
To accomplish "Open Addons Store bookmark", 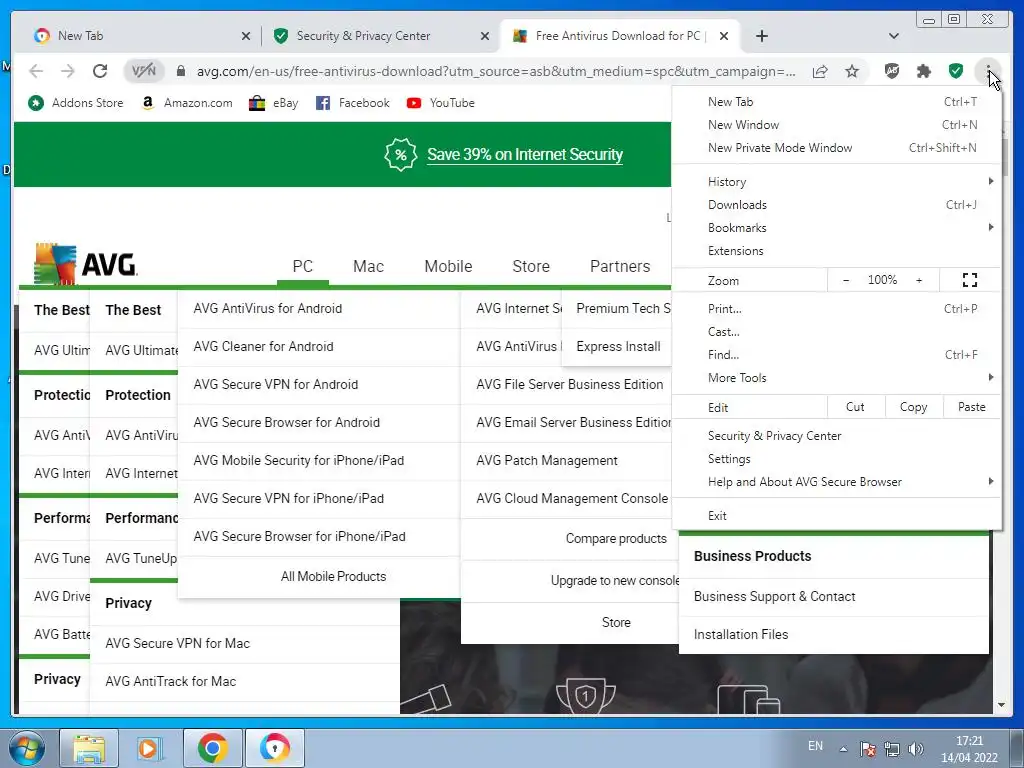I will [76, 103].
